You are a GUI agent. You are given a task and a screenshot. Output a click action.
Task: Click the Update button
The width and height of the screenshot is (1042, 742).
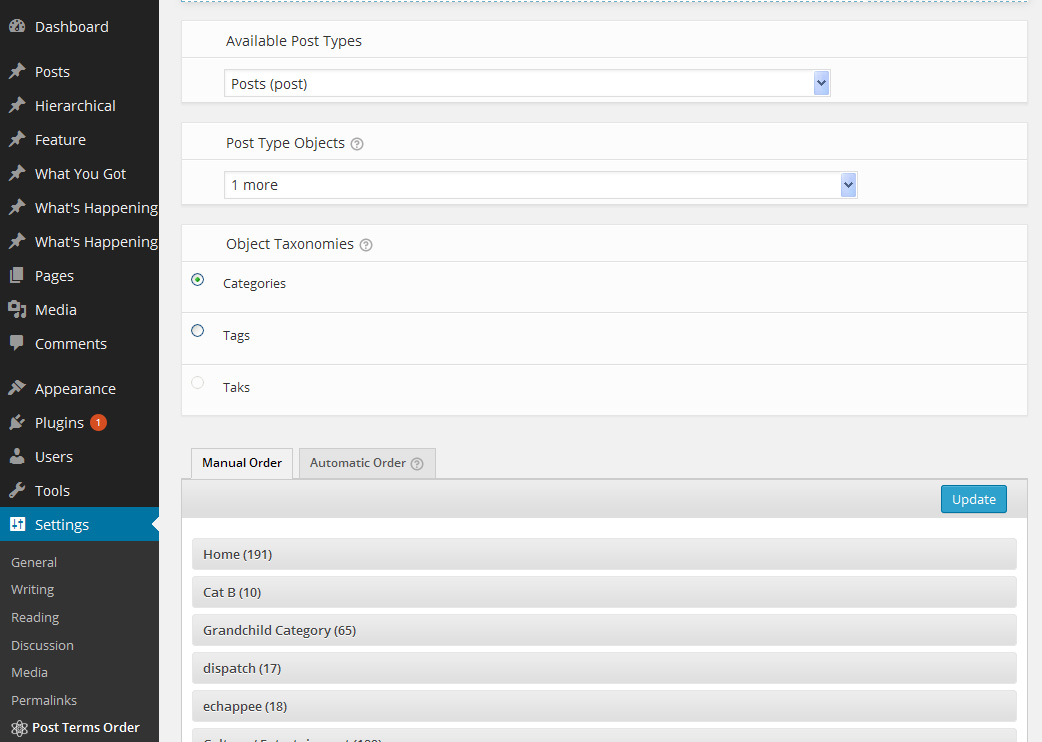coord(974,499)
